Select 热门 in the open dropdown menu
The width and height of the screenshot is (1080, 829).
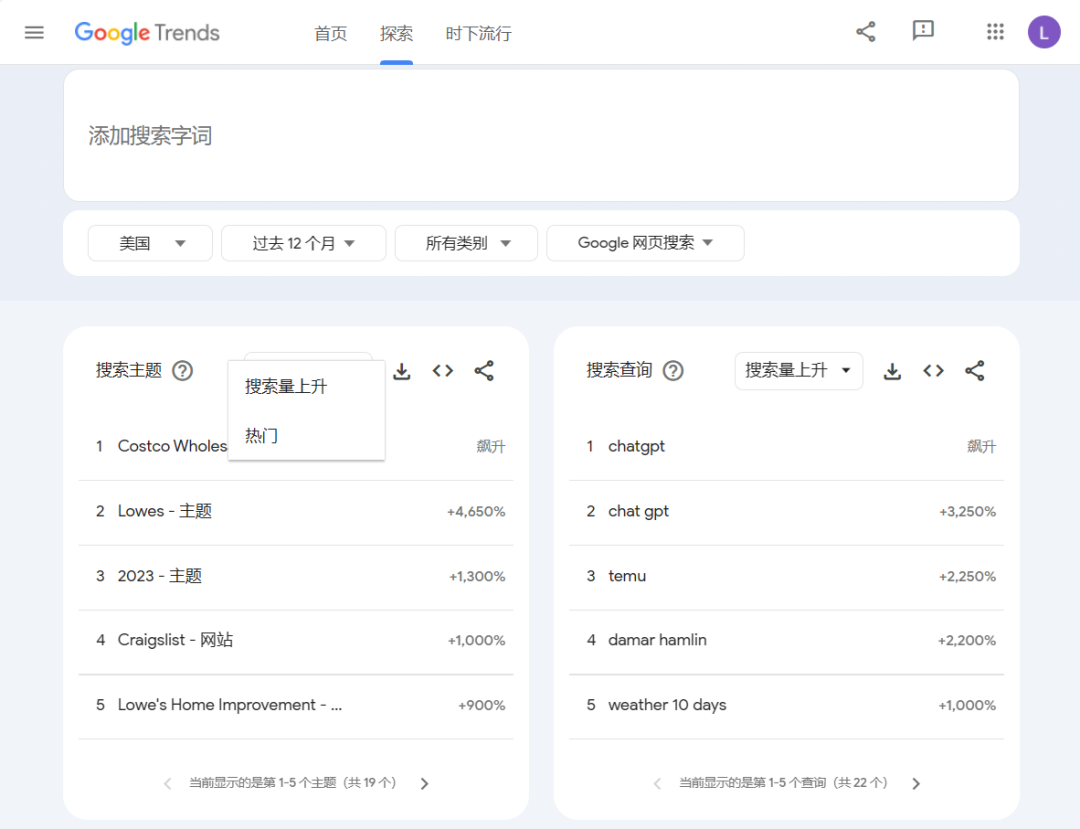click(x=260, y=435)
